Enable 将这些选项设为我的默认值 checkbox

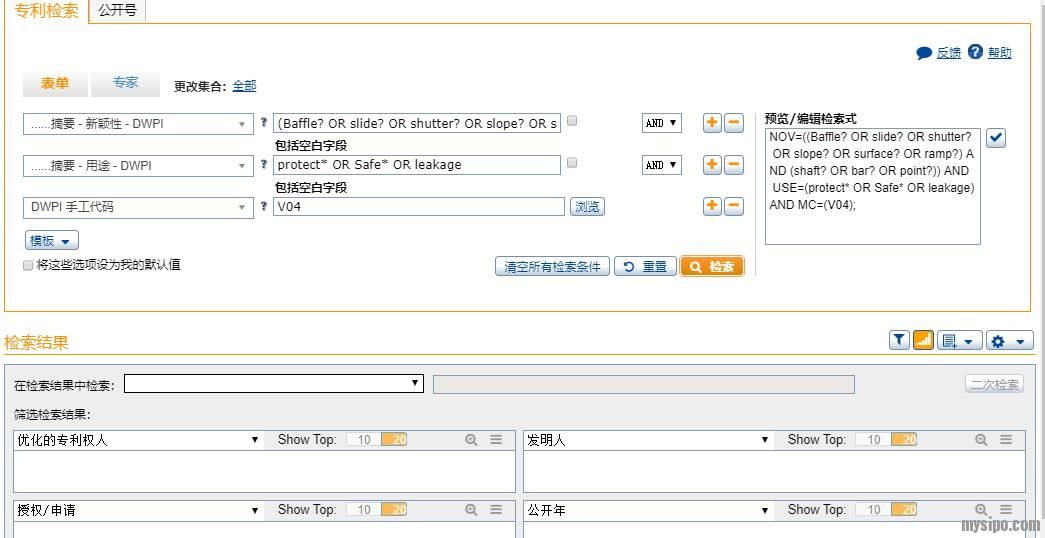click(28, 266)
